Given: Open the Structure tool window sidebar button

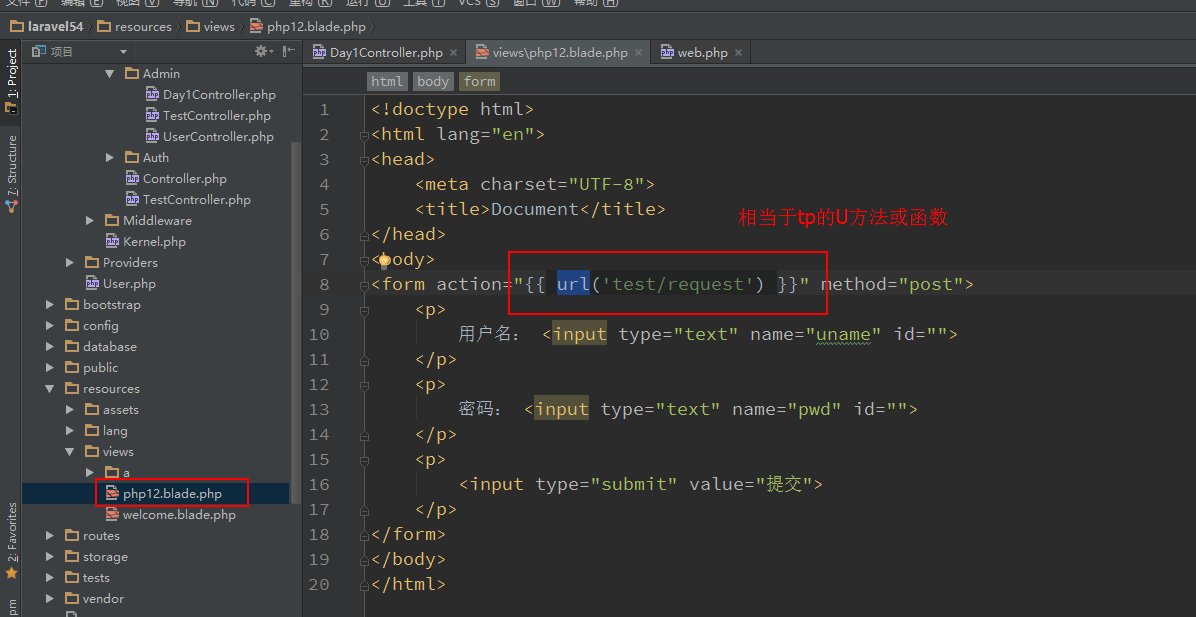Looking at the screenshot, I should [11, 172].
